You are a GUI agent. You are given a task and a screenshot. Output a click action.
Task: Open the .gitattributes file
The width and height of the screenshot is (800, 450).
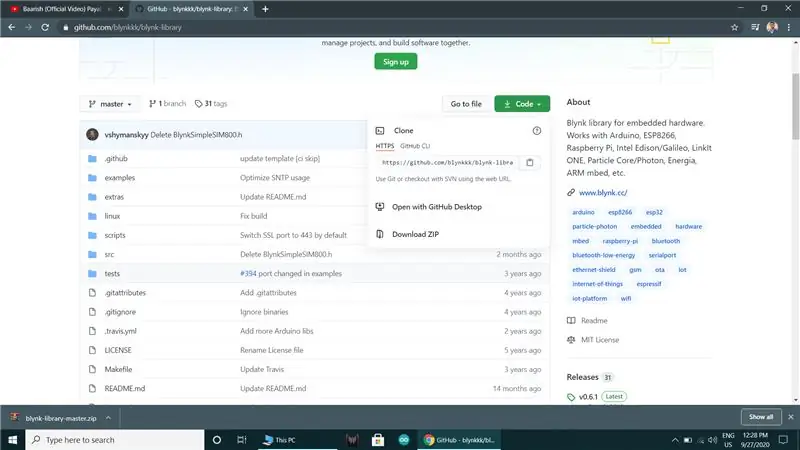(x=125, y=293)
